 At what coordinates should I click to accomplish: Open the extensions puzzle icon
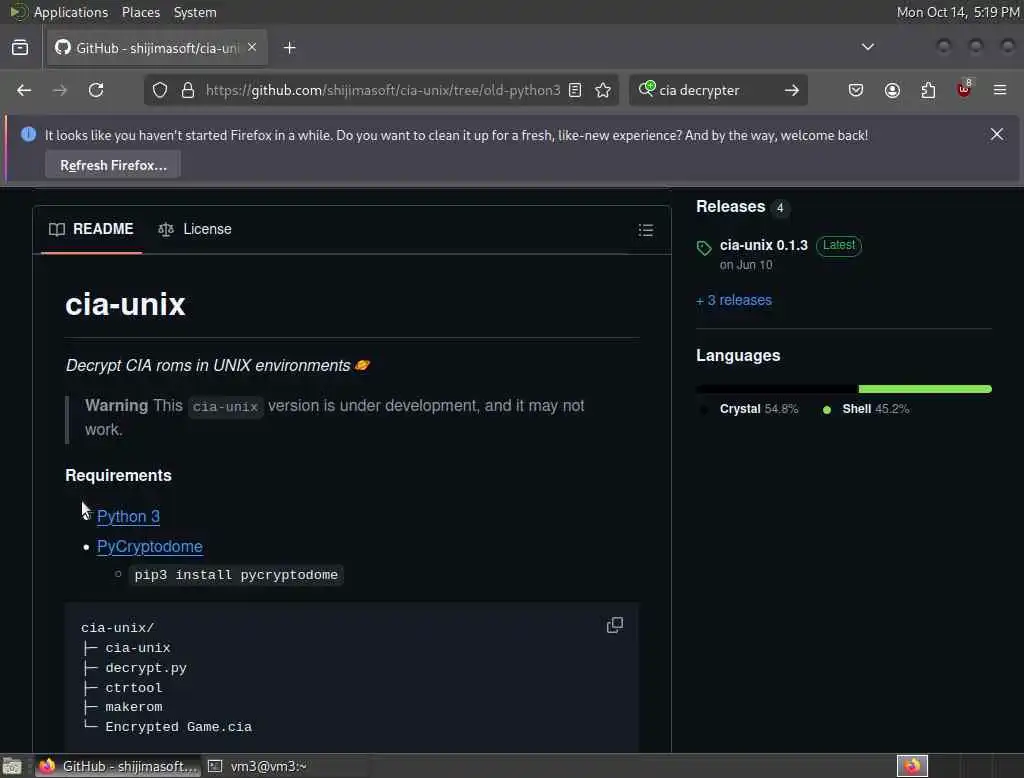tap(928, 90)
